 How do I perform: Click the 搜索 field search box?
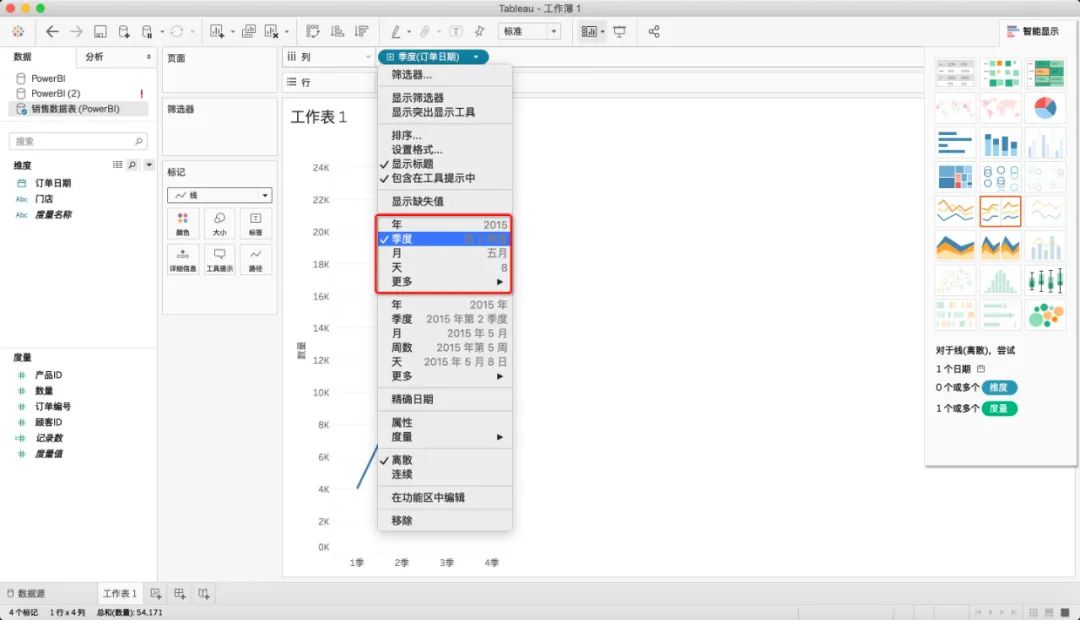point(78,141)
